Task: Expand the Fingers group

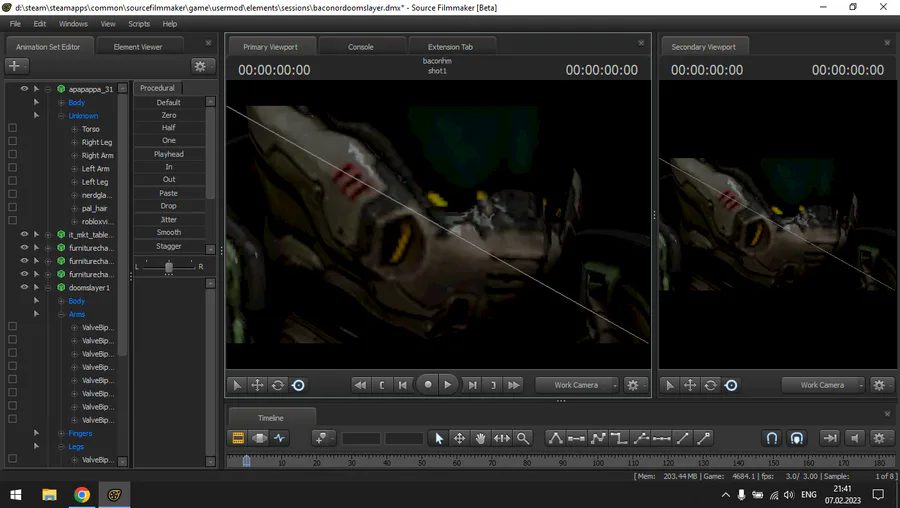Action: click(61, 433)
